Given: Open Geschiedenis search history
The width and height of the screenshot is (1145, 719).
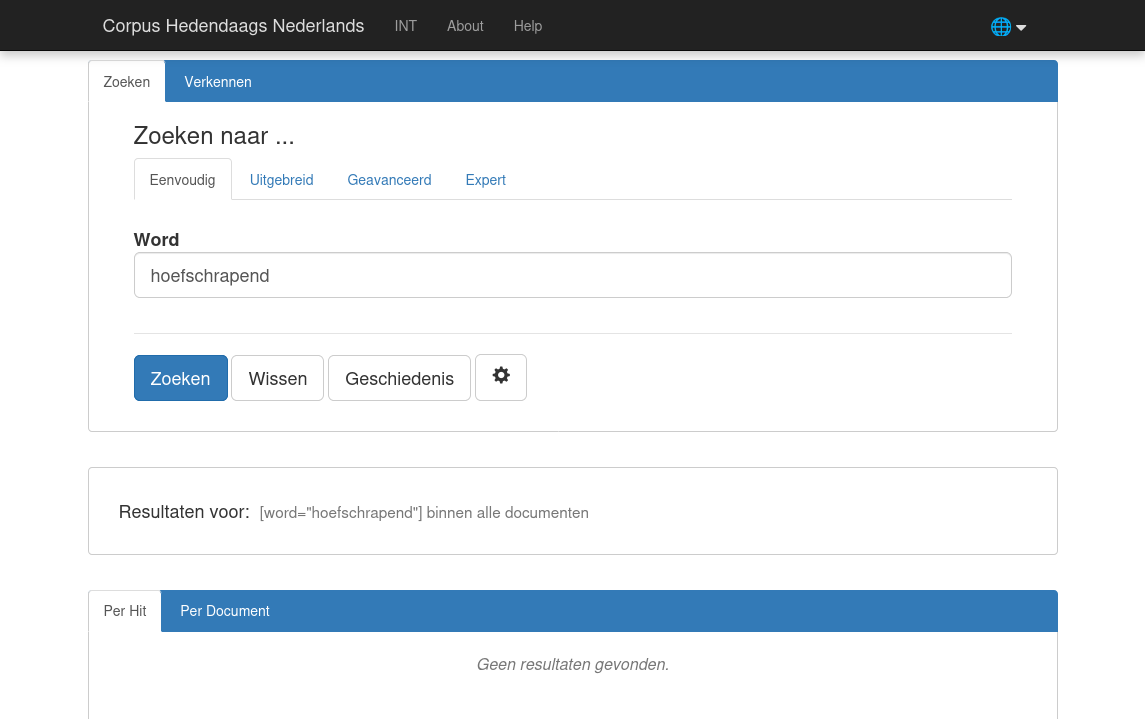Looking at the screenshot, I should click(399, 378).
